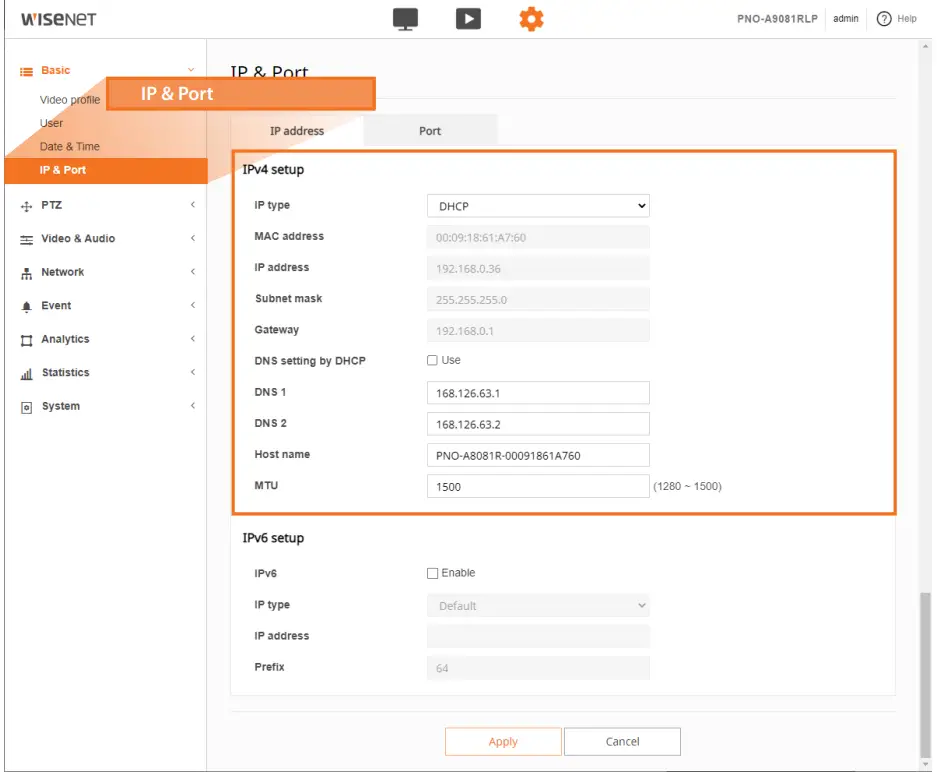Click the Statistics bar chart icon
Screen dimensions: 937x777
27,374
